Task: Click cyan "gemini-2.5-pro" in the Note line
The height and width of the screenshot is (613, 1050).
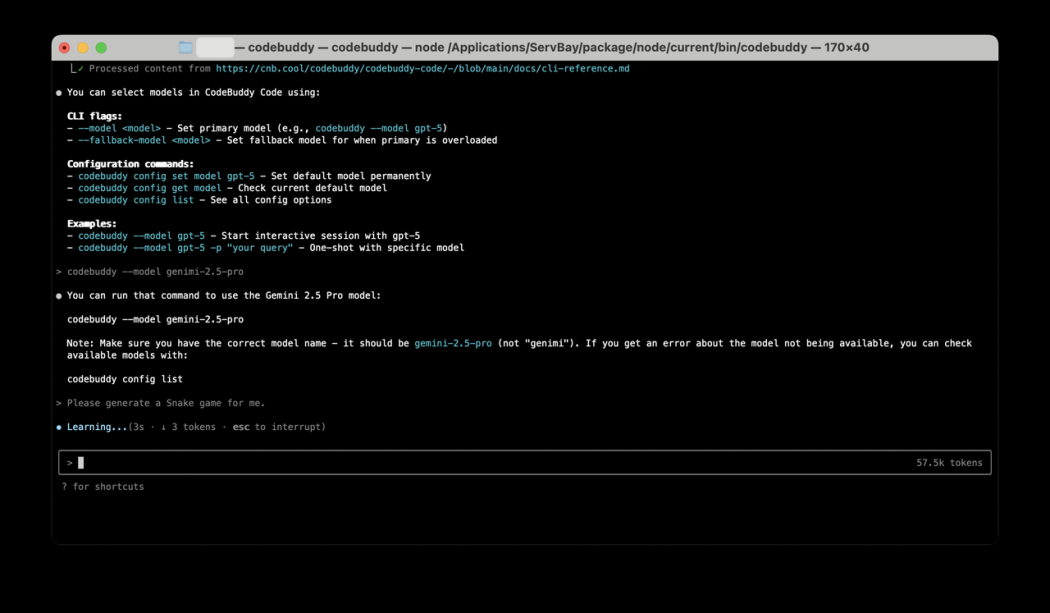Action: pos(453,343)
